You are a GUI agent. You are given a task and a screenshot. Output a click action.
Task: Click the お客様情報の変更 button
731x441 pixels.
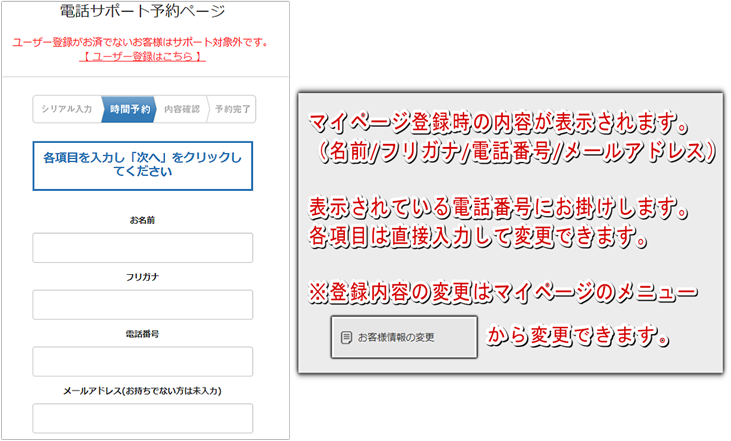pos(404,337)
